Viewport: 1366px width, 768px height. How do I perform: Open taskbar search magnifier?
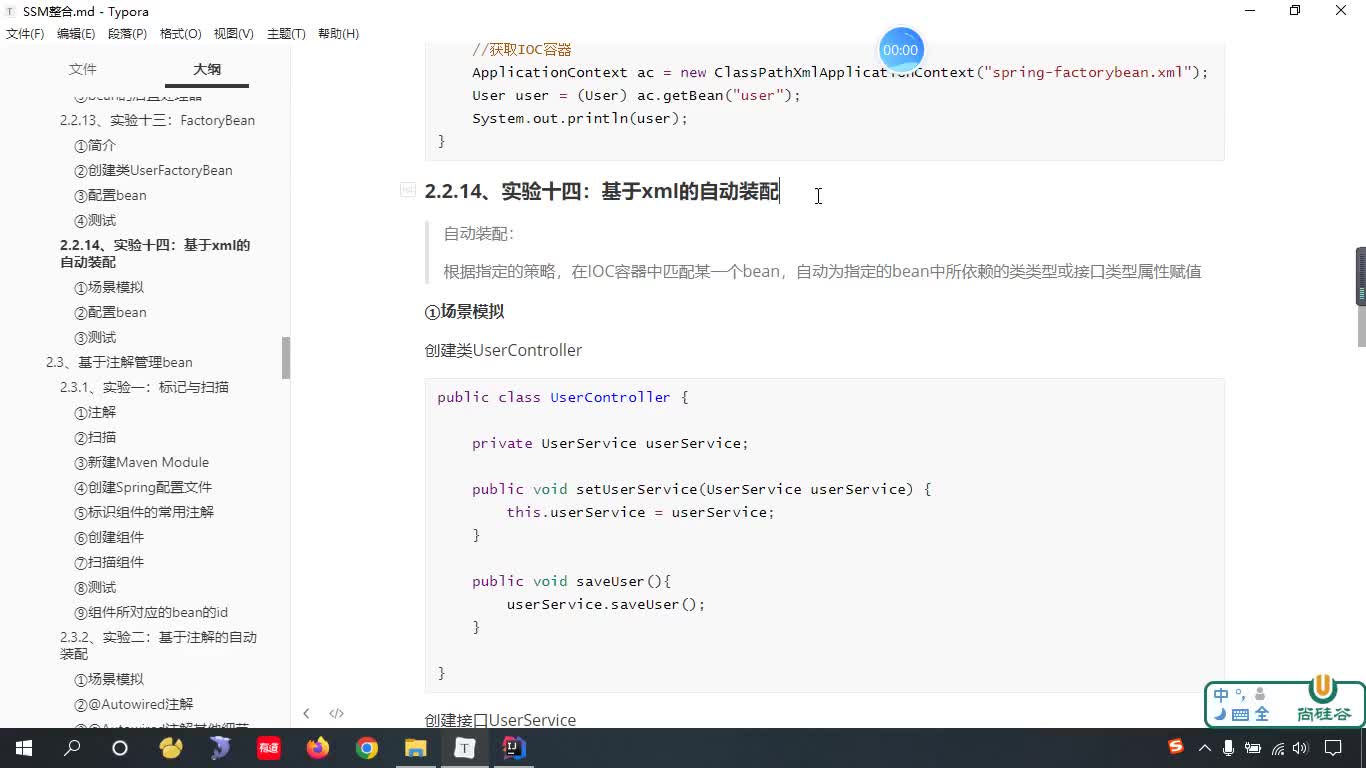coord(72,748)
